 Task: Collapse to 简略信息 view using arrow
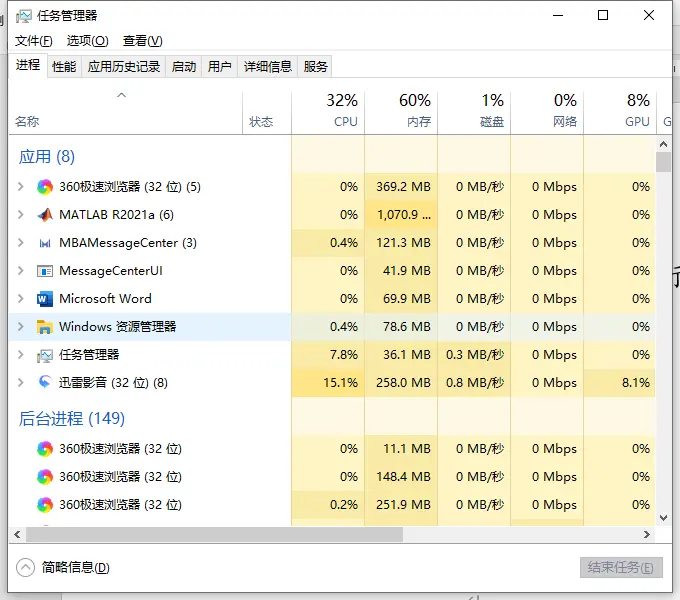coord(25,567)
